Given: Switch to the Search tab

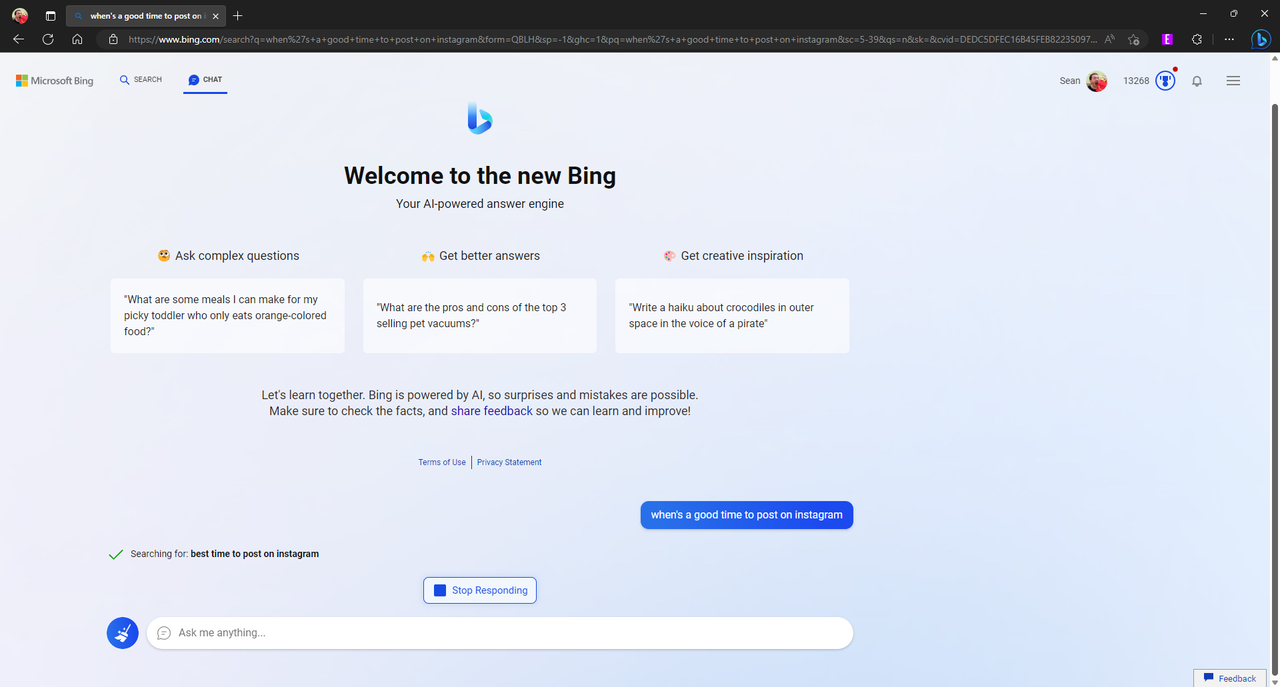Looking at the screenshot, I should pyautogui.click(x=141, y=80).
